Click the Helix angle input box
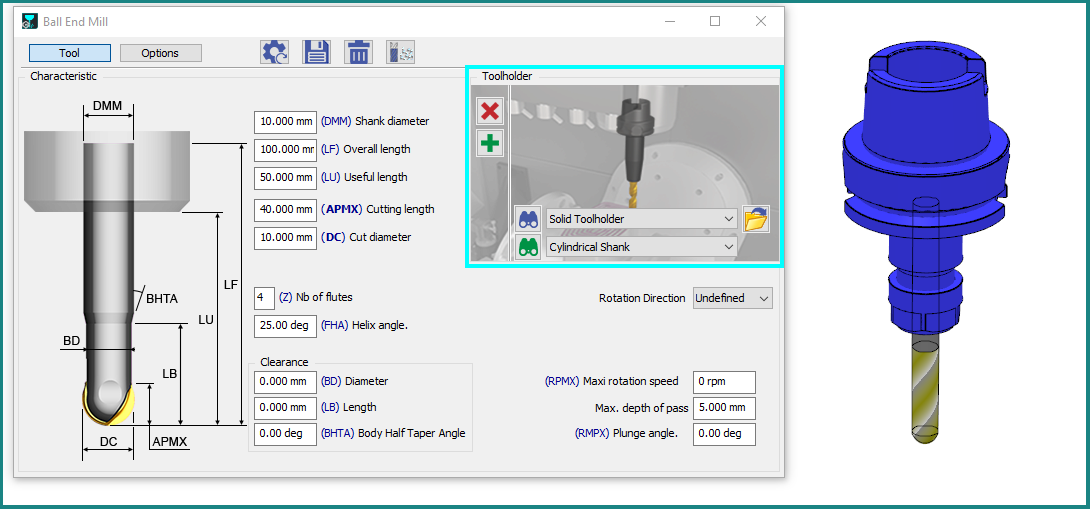The height and width of the screenshot is (510, 1090). click(285, 325)
